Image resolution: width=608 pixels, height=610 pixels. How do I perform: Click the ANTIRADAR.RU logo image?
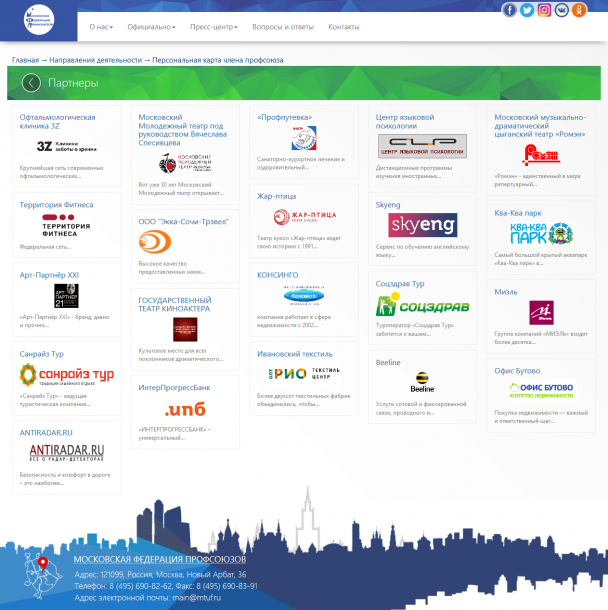click(67, 453)
